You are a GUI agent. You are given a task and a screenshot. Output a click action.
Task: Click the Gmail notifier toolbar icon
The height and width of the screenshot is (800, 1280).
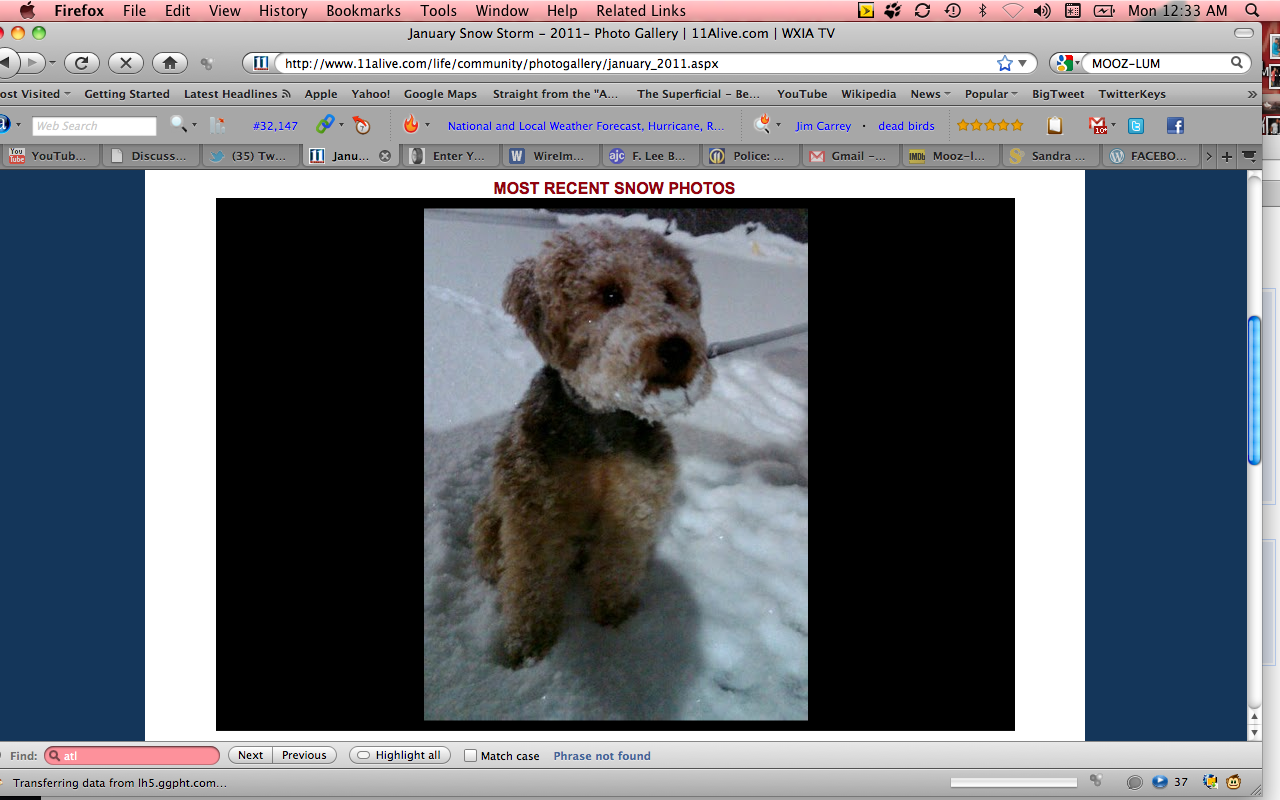click(1098, 126)
